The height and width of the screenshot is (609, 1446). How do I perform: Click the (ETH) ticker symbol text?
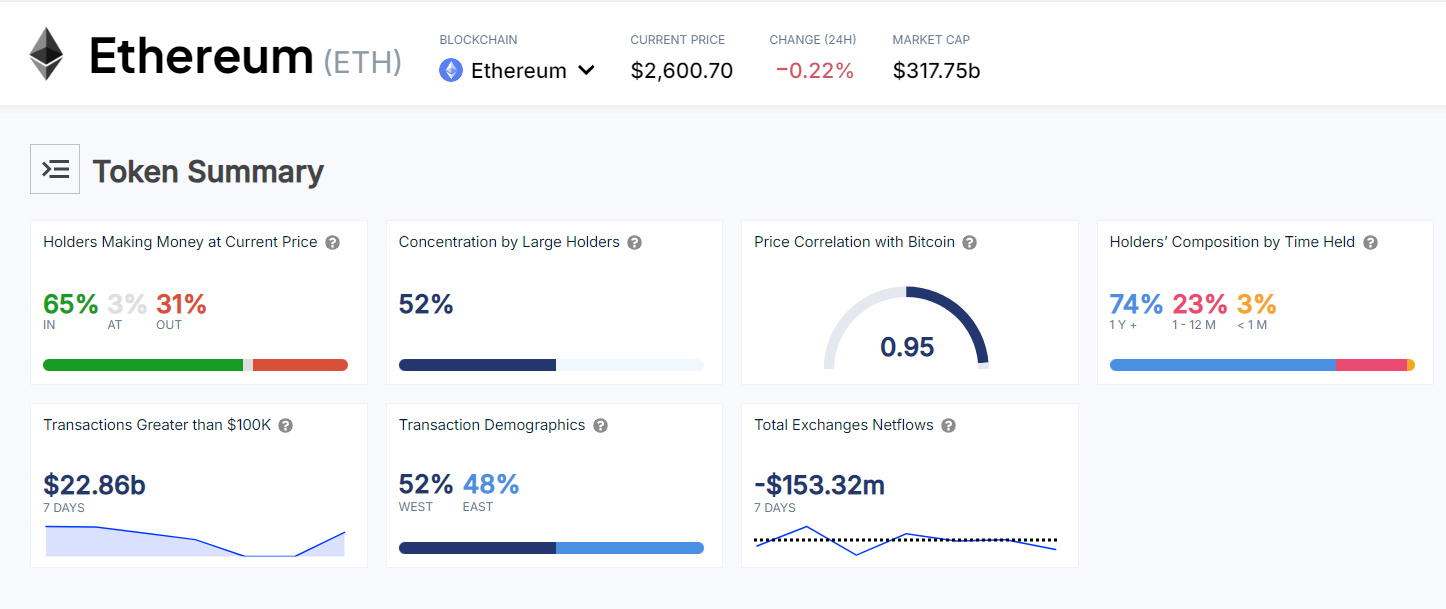pyautogui.click(x=362, y=62)
